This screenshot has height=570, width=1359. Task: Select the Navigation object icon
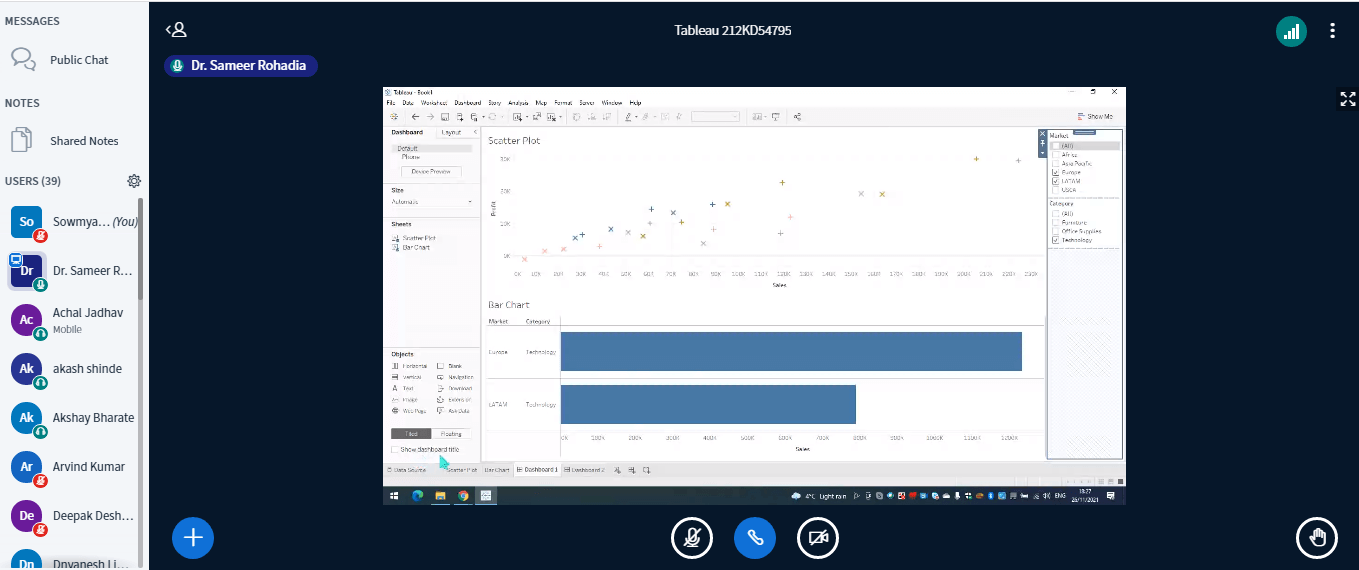[x=441, y=377]
